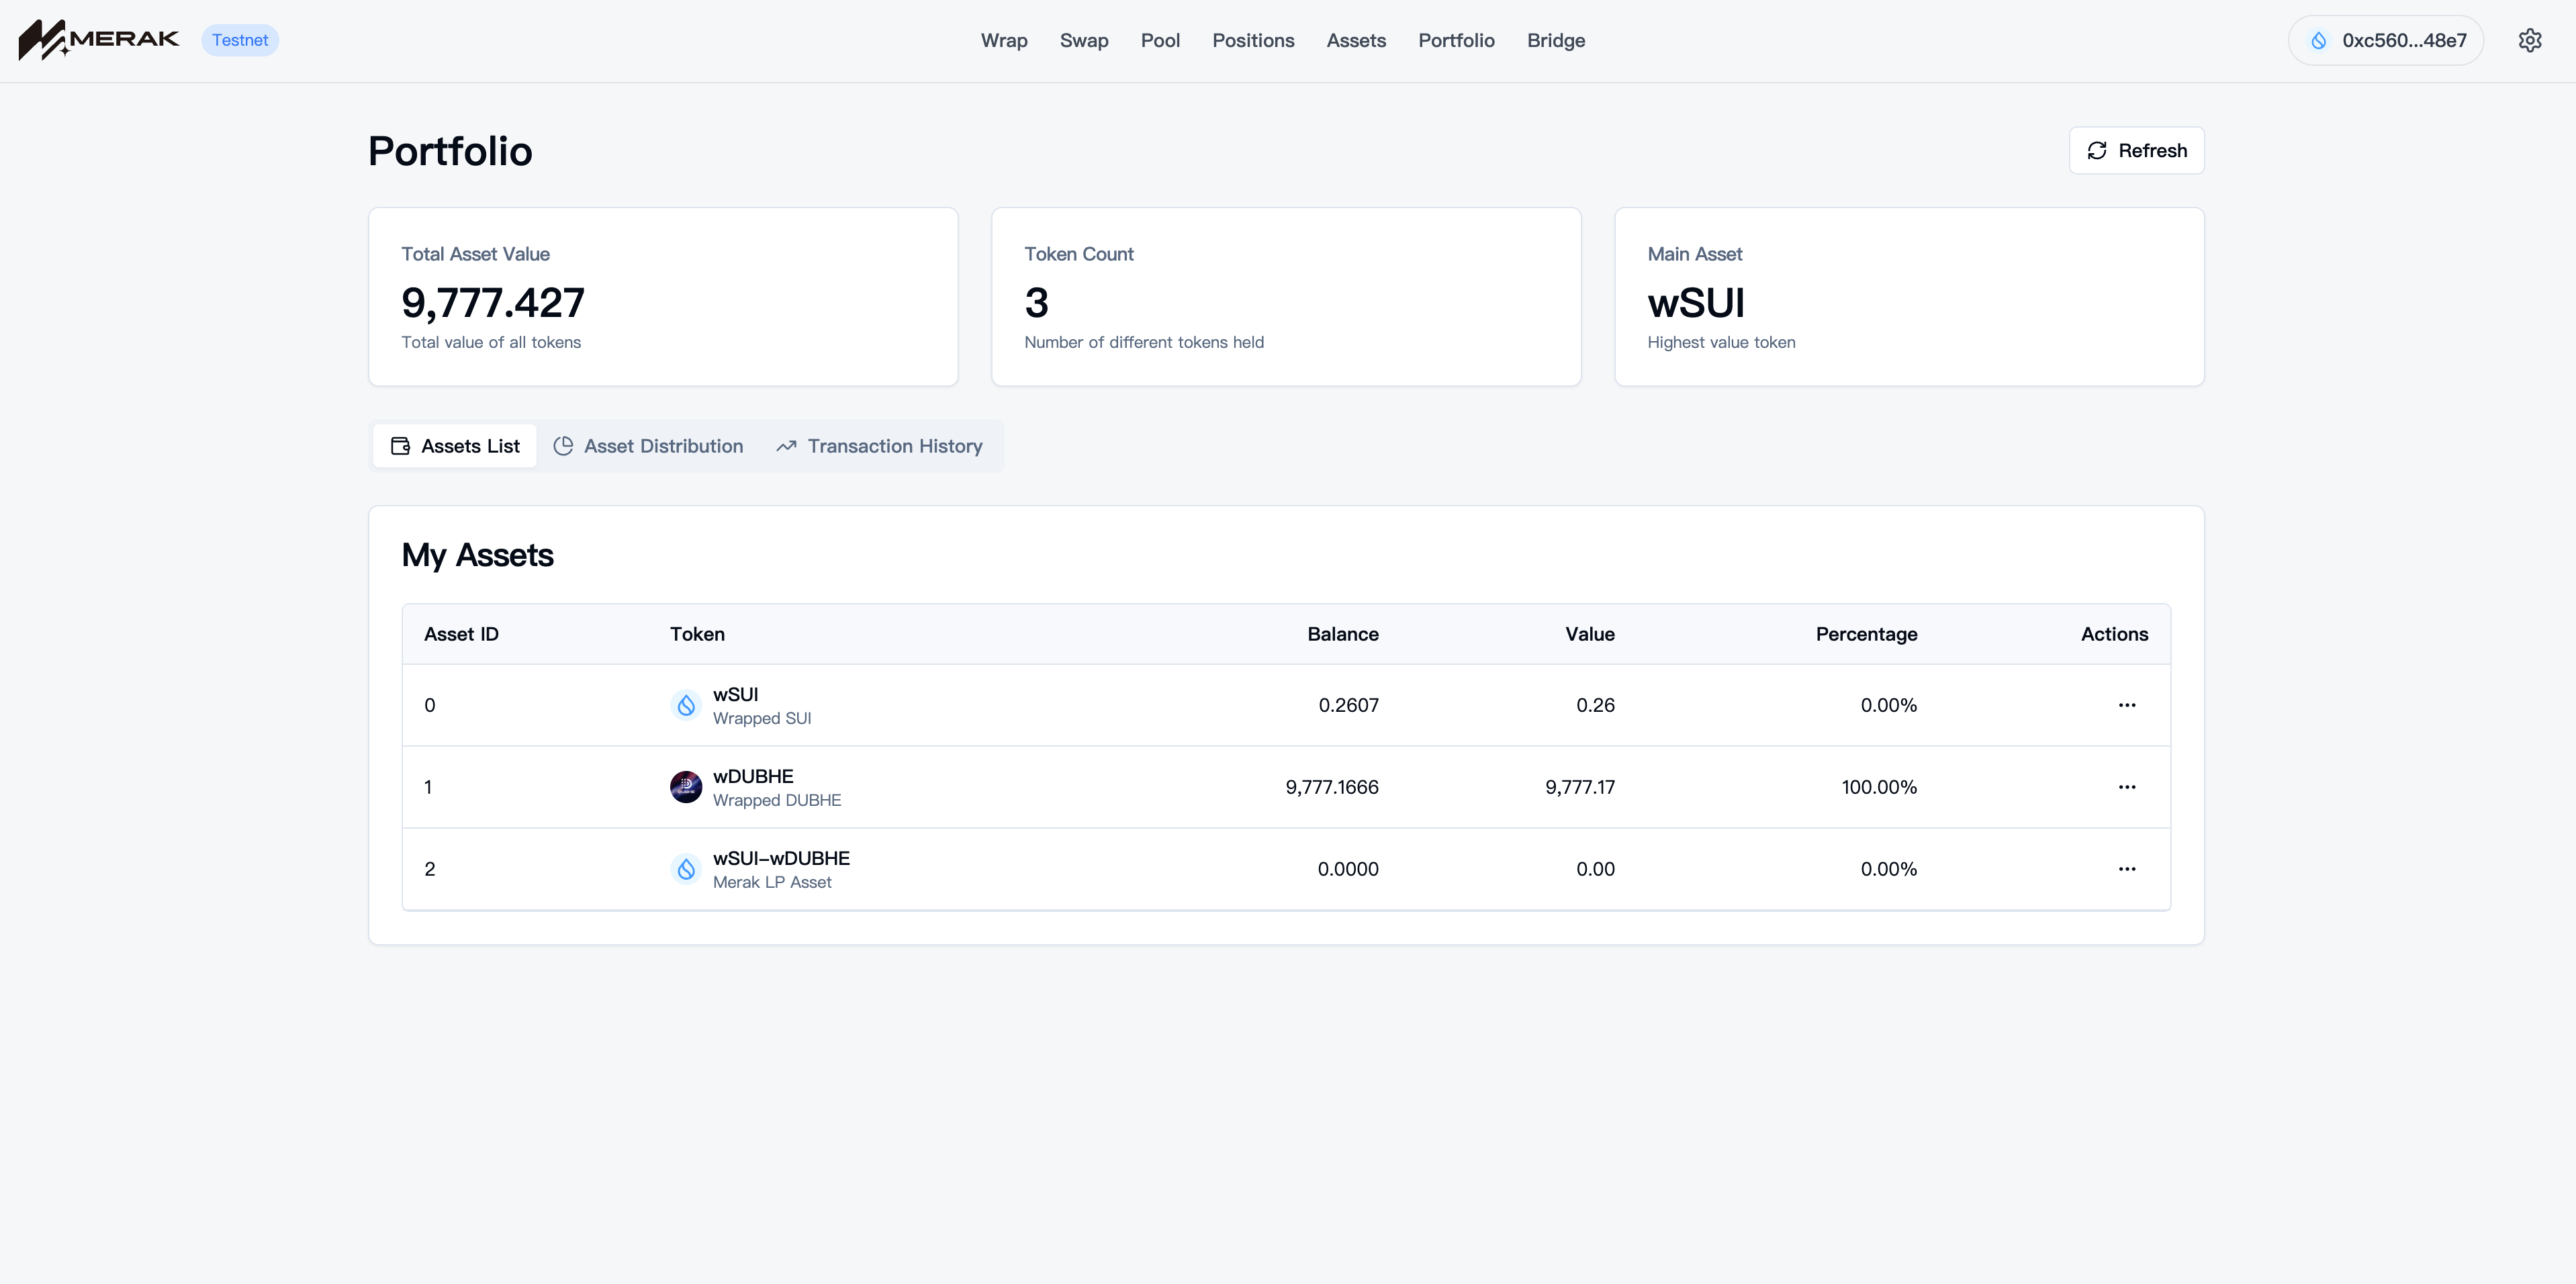
Task: Click balance value 0.2607
Action: click(1348, 705)
